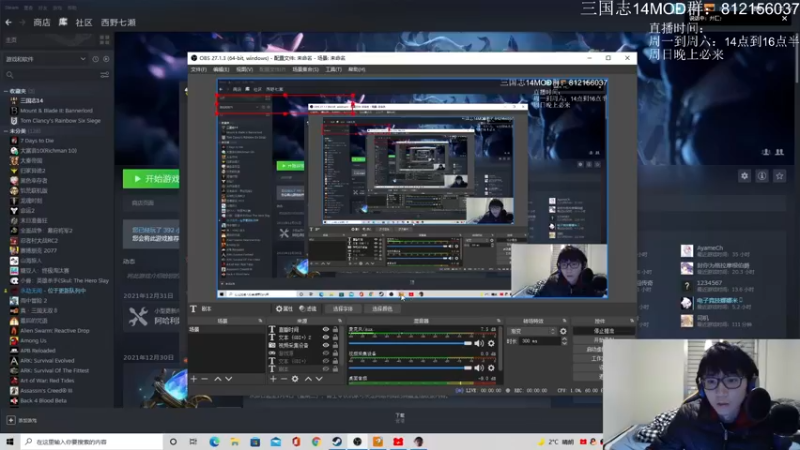Adjust the 视频采集设备 volume slider
The image size is (800, 450).
[410, 368]
